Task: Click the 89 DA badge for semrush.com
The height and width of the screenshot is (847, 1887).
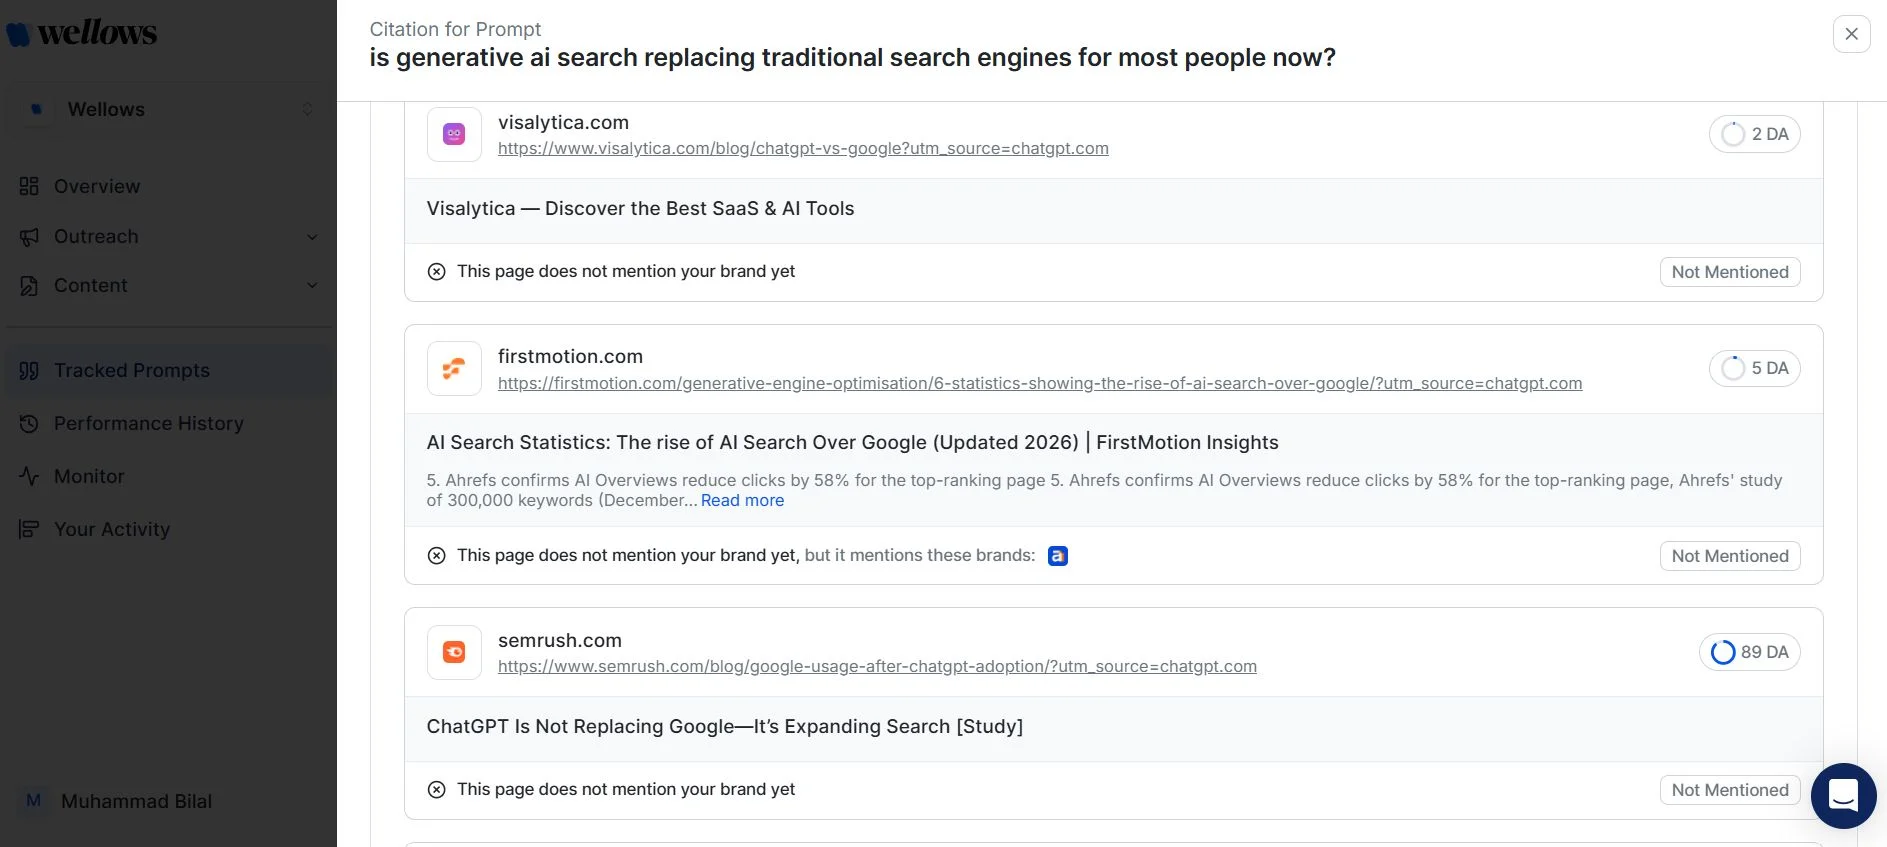Action: point(1749,652)
